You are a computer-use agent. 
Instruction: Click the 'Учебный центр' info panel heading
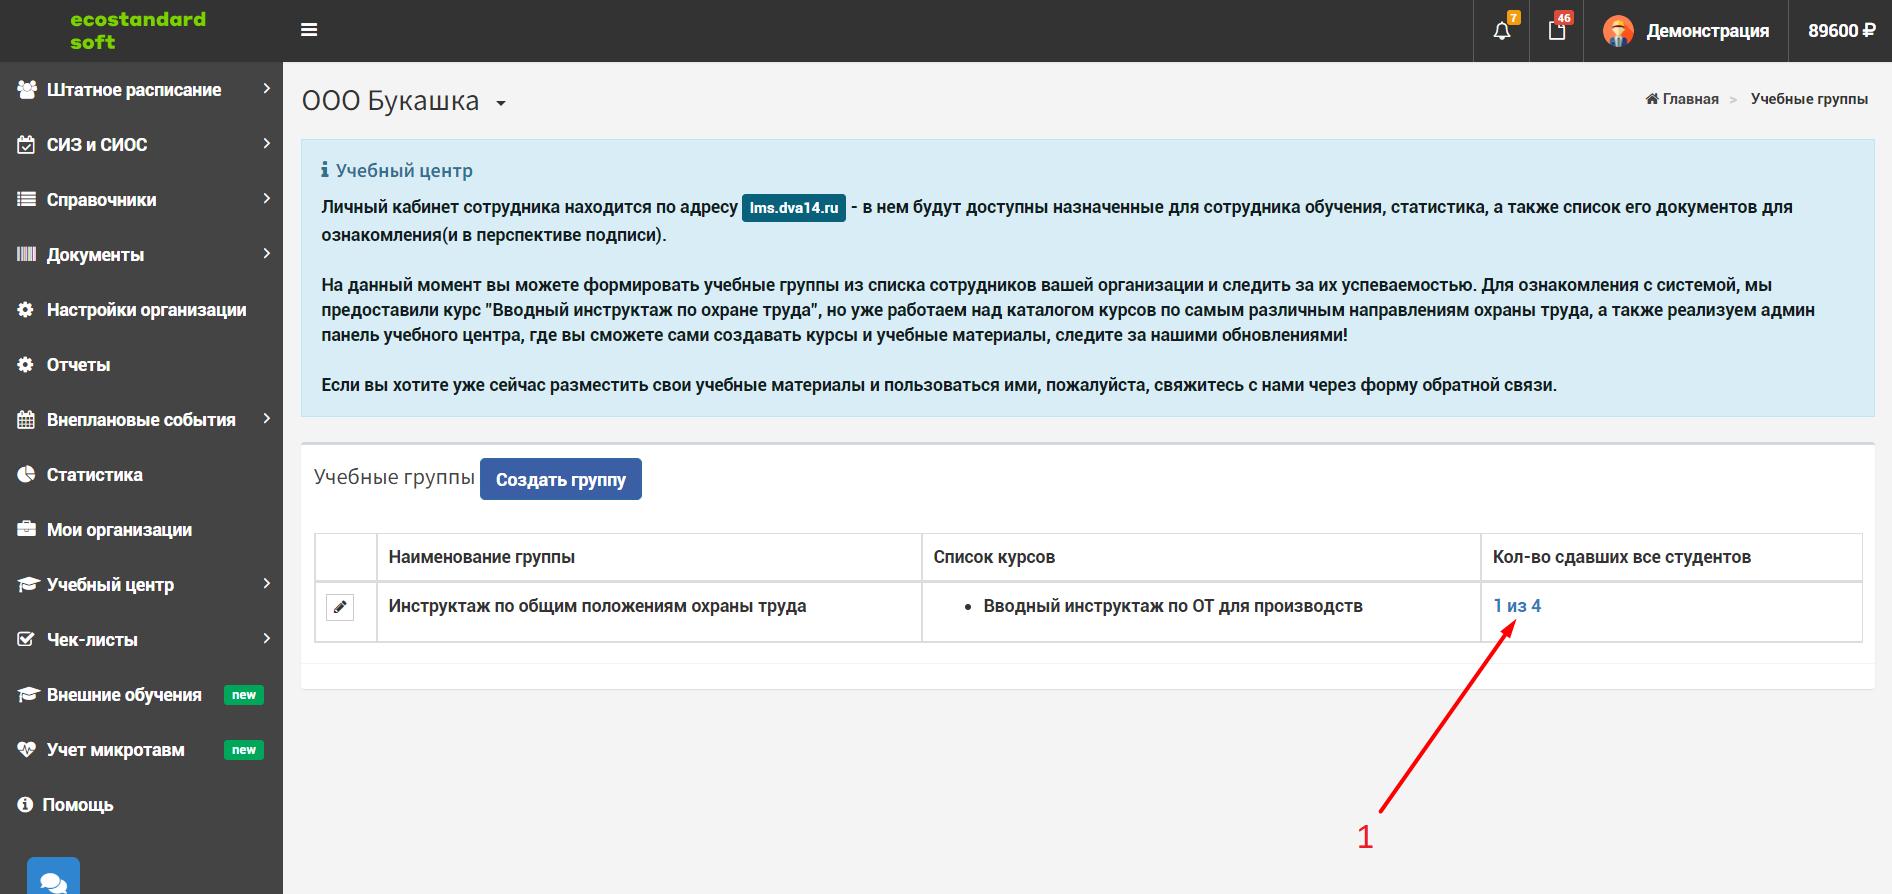pyautogui.click(x=404, y=171)
